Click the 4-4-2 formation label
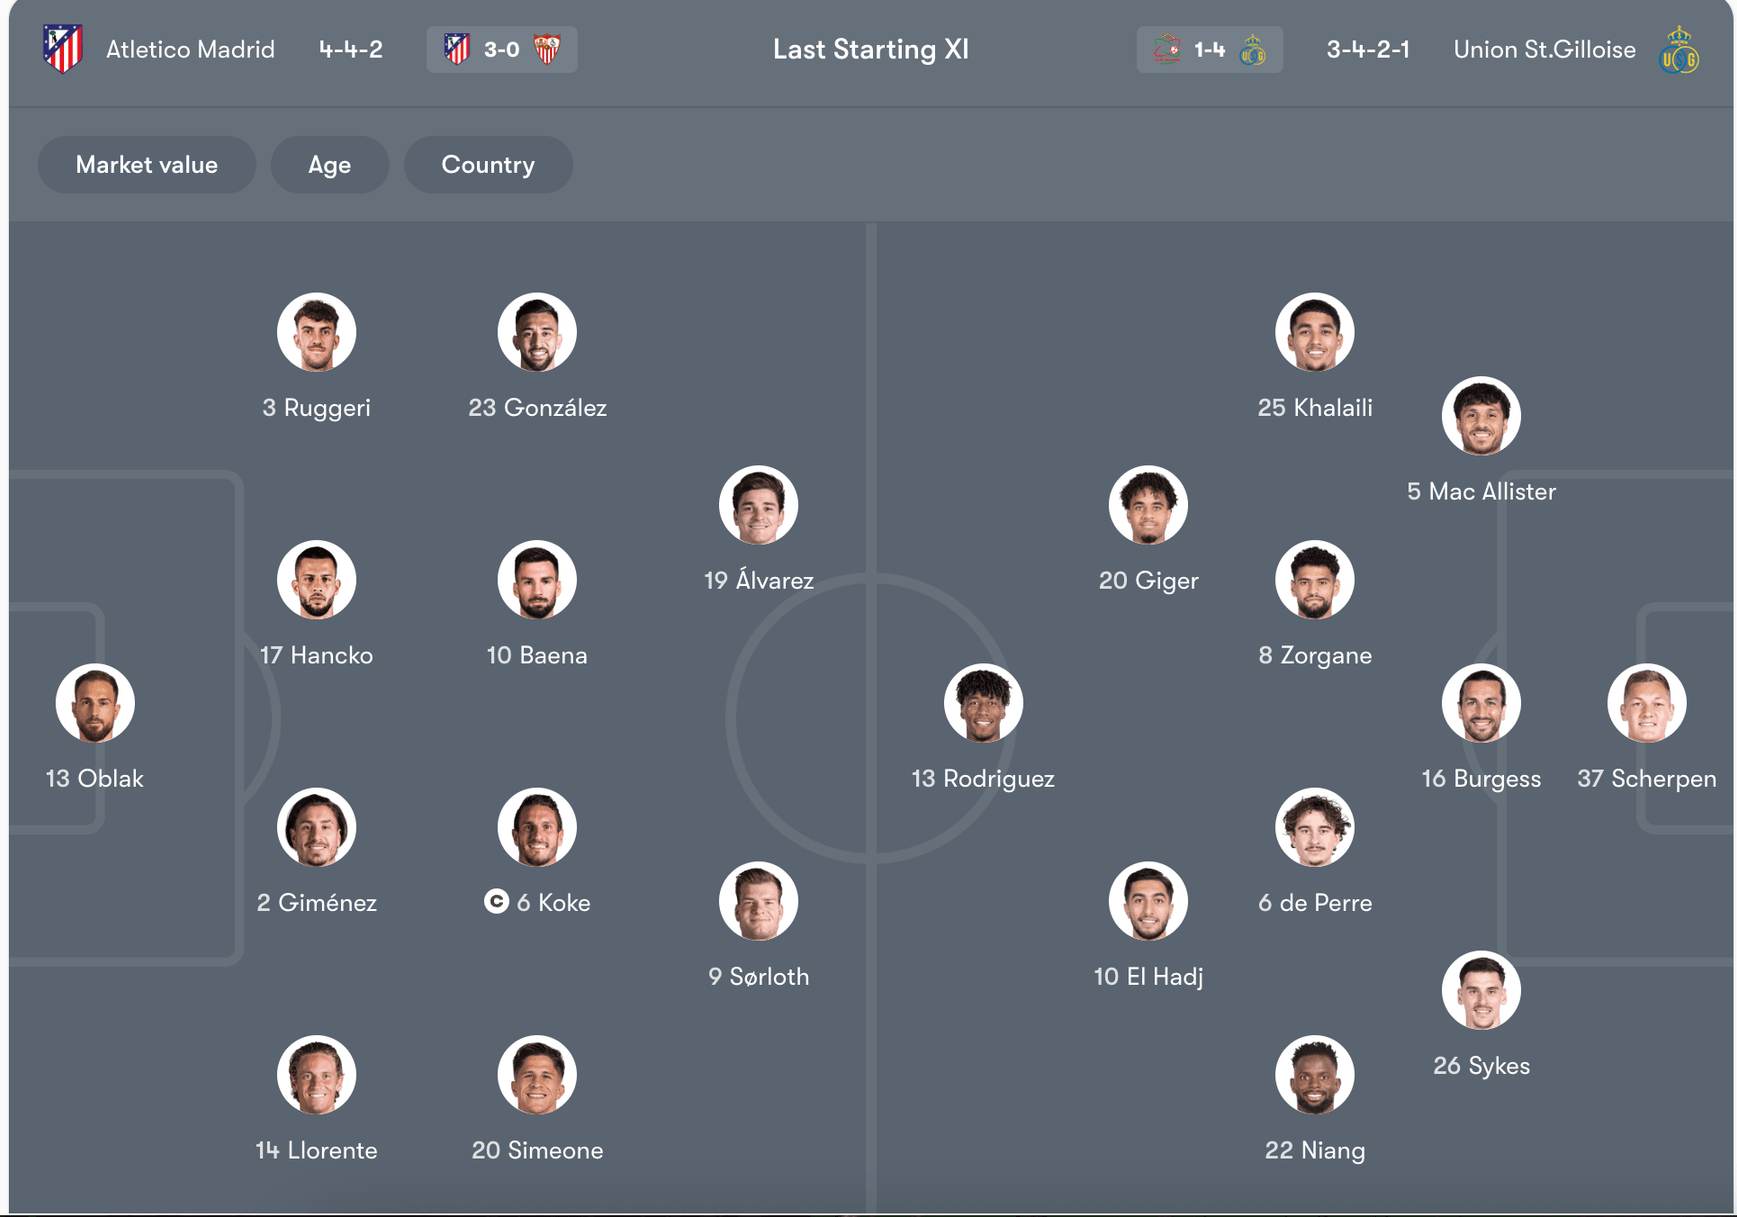 (x=350, y=49)
